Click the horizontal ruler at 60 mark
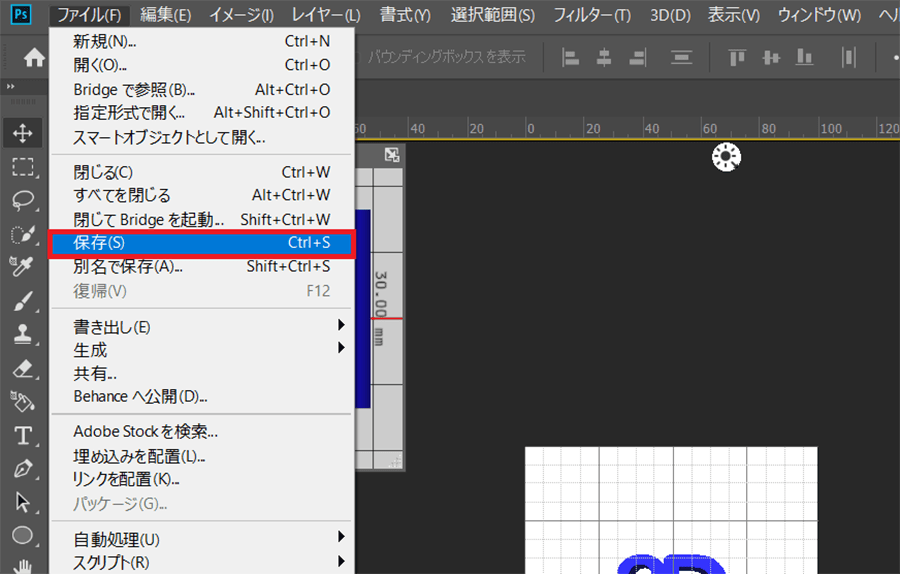This screenshot has width=900, height=574. [x=710, y=129]
